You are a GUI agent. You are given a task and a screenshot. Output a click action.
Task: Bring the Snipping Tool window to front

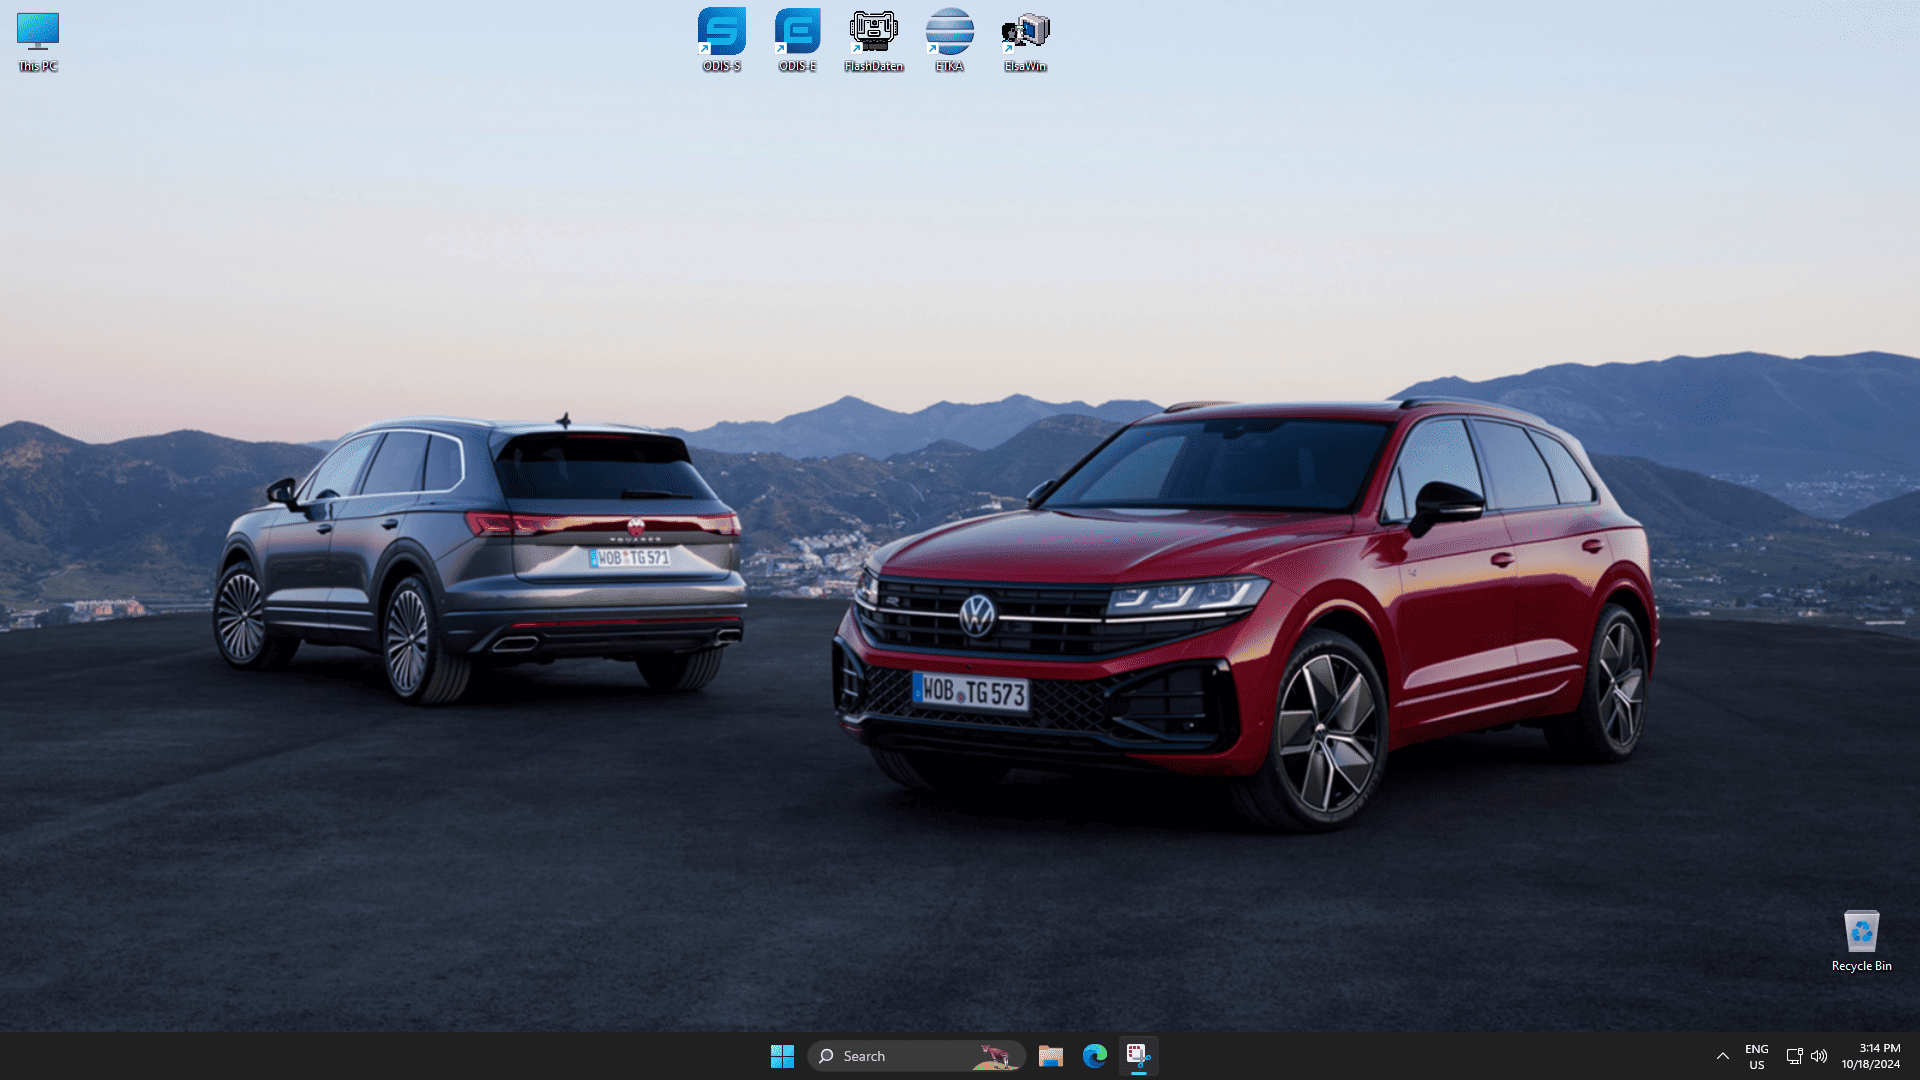tap(1139, 1056)
